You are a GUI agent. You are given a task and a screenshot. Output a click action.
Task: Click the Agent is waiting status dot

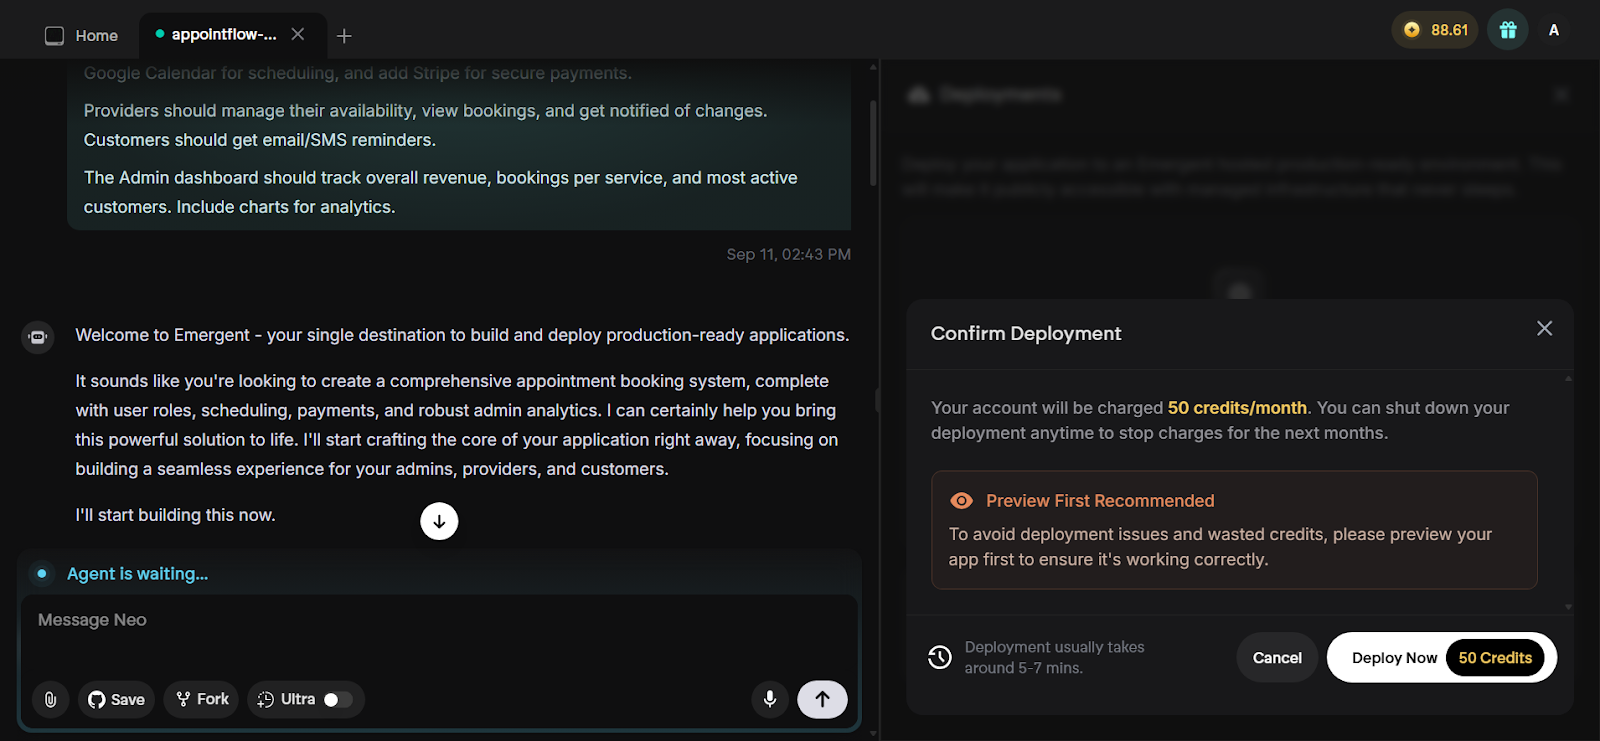click(x=42, y=573)
